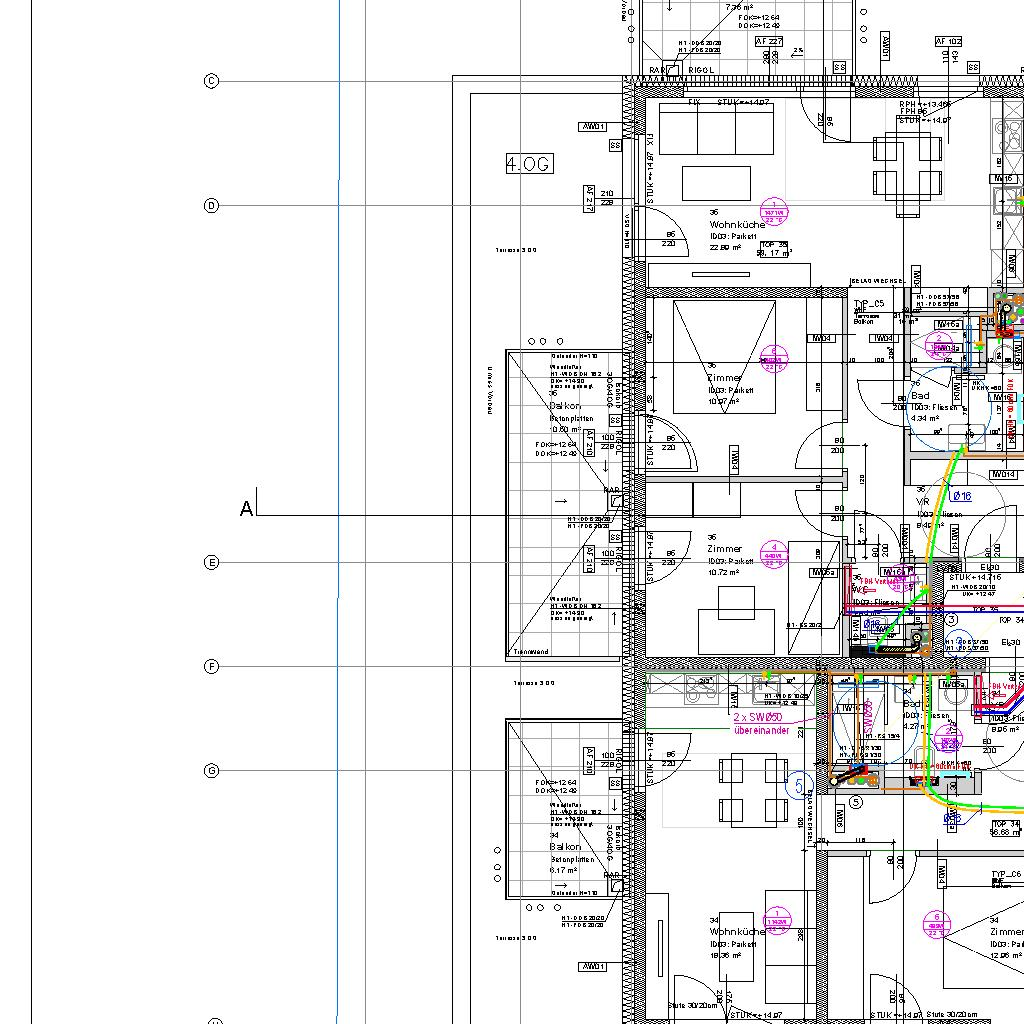Click the "TYP_C5" label
Viewport: 1024px width, 1024px height.
869,304
